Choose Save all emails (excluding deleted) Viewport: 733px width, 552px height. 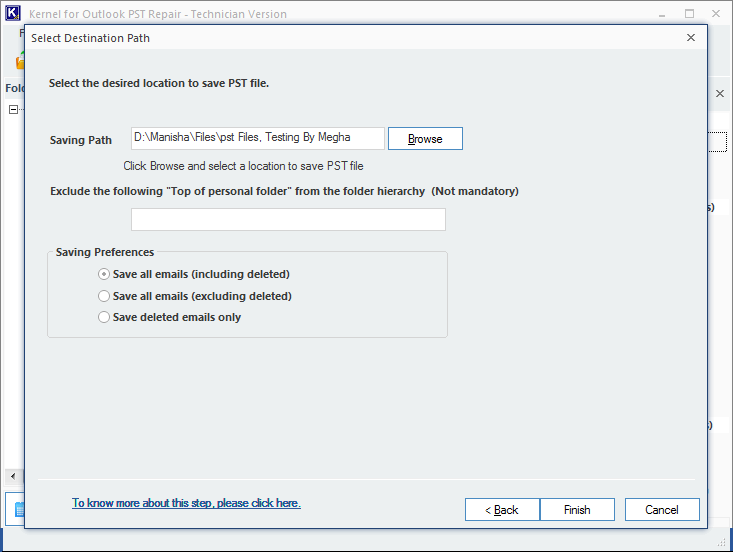click(x=195, y=296)
